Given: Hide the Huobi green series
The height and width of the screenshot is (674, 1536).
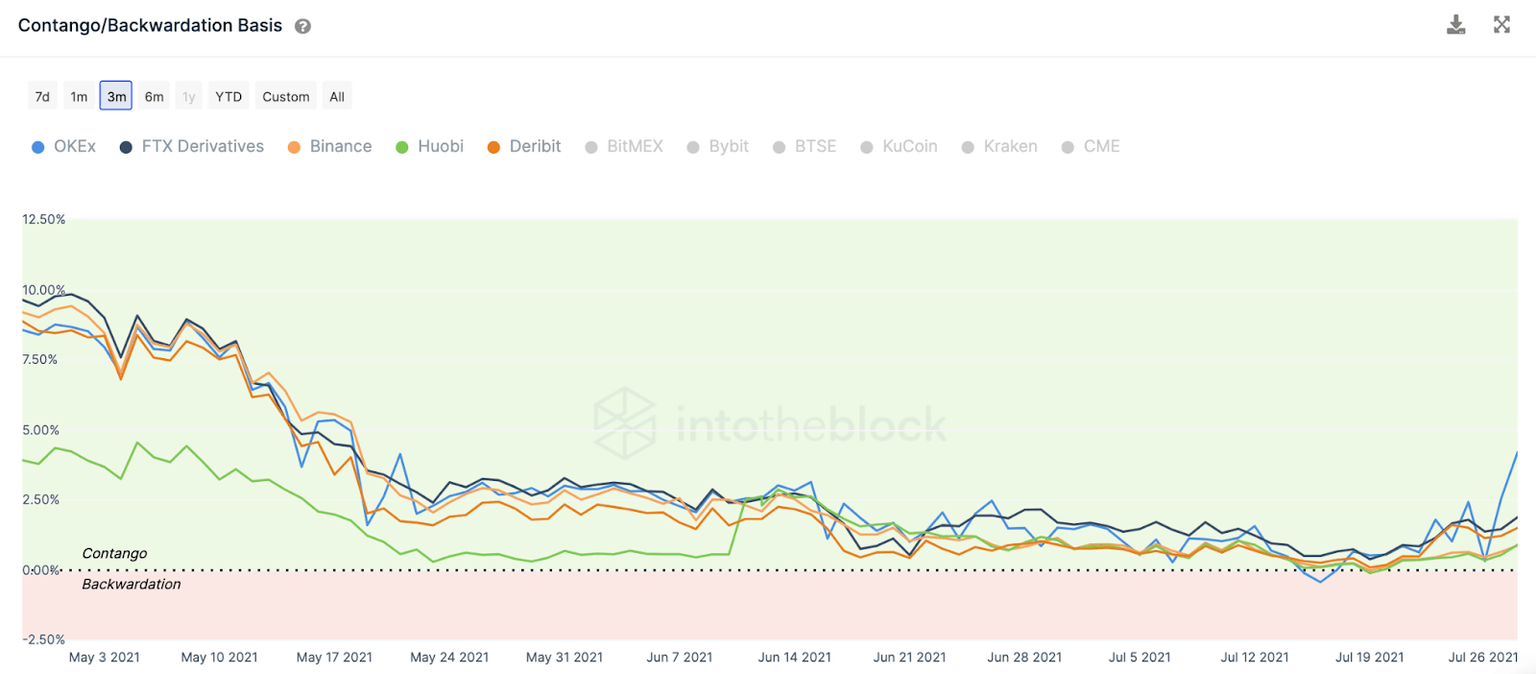Looking at the screenshot, I should 429,146.
